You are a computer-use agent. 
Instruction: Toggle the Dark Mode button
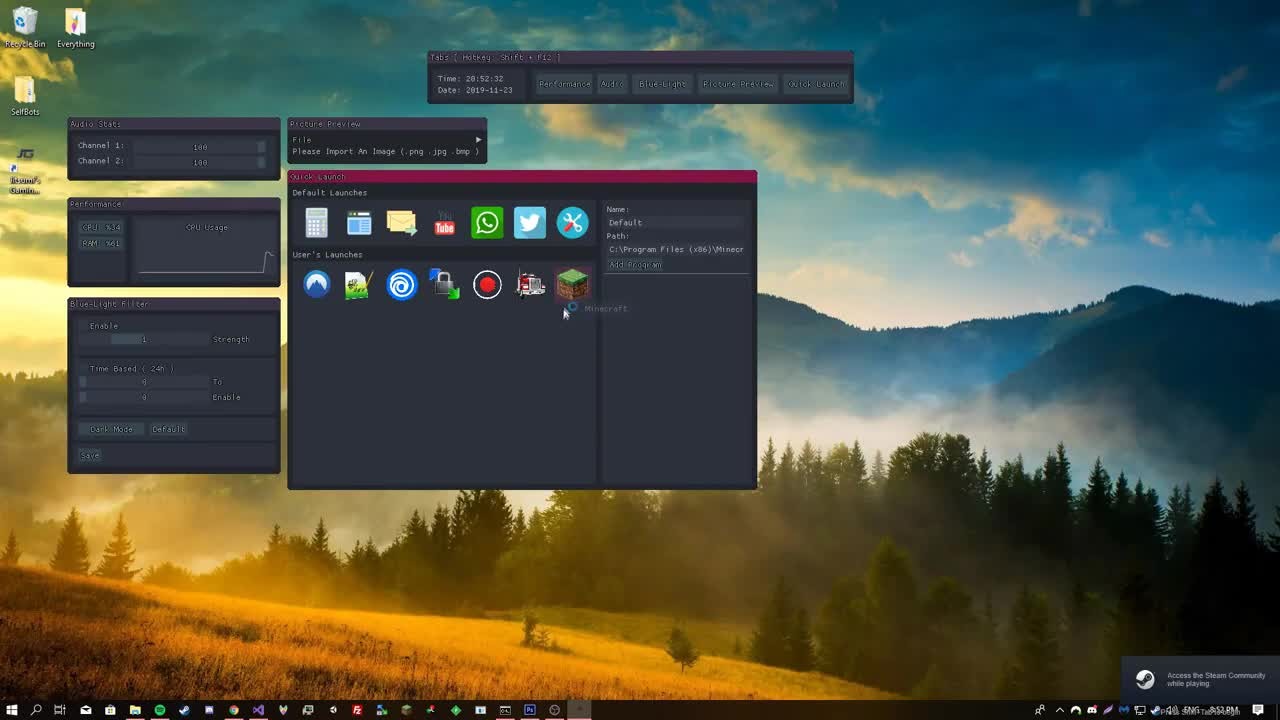[111, 429]
